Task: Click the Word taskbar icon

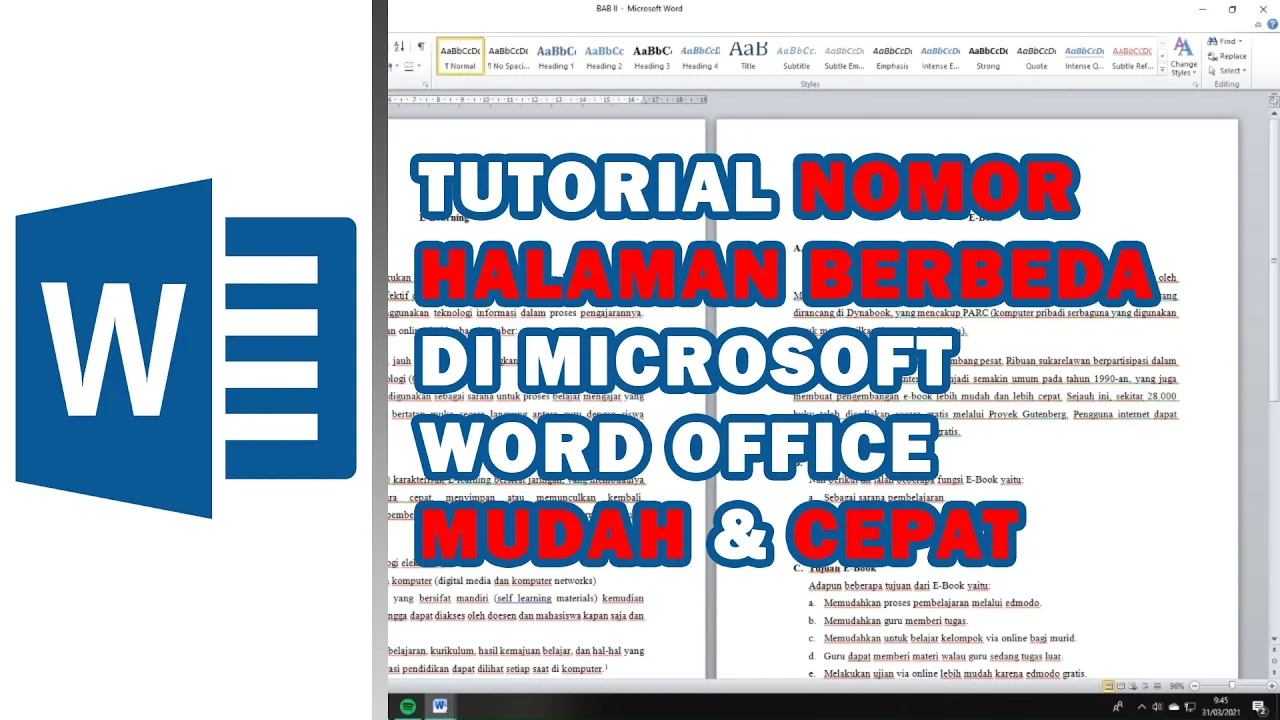Action: coord(440,706)
